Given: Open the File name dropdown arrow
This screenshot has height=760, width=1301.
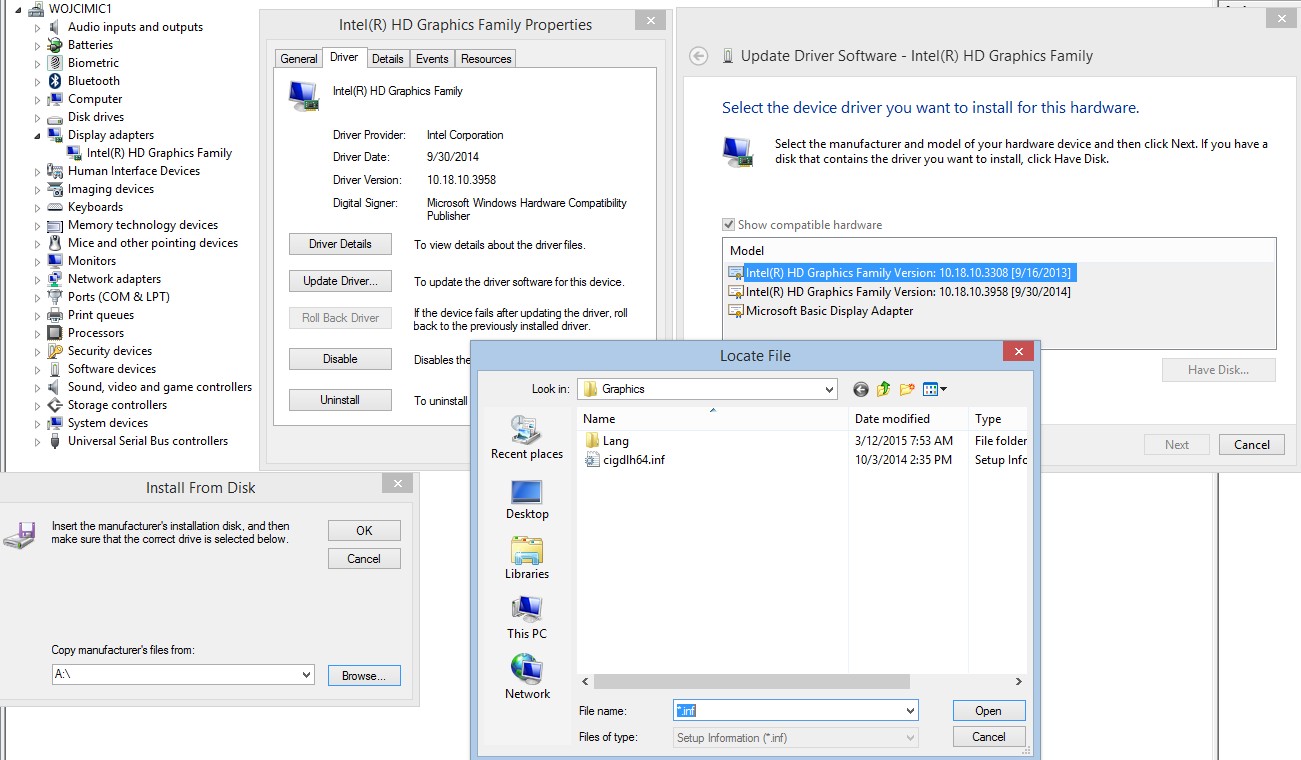Looking at the screenshot, I should 910,711.
